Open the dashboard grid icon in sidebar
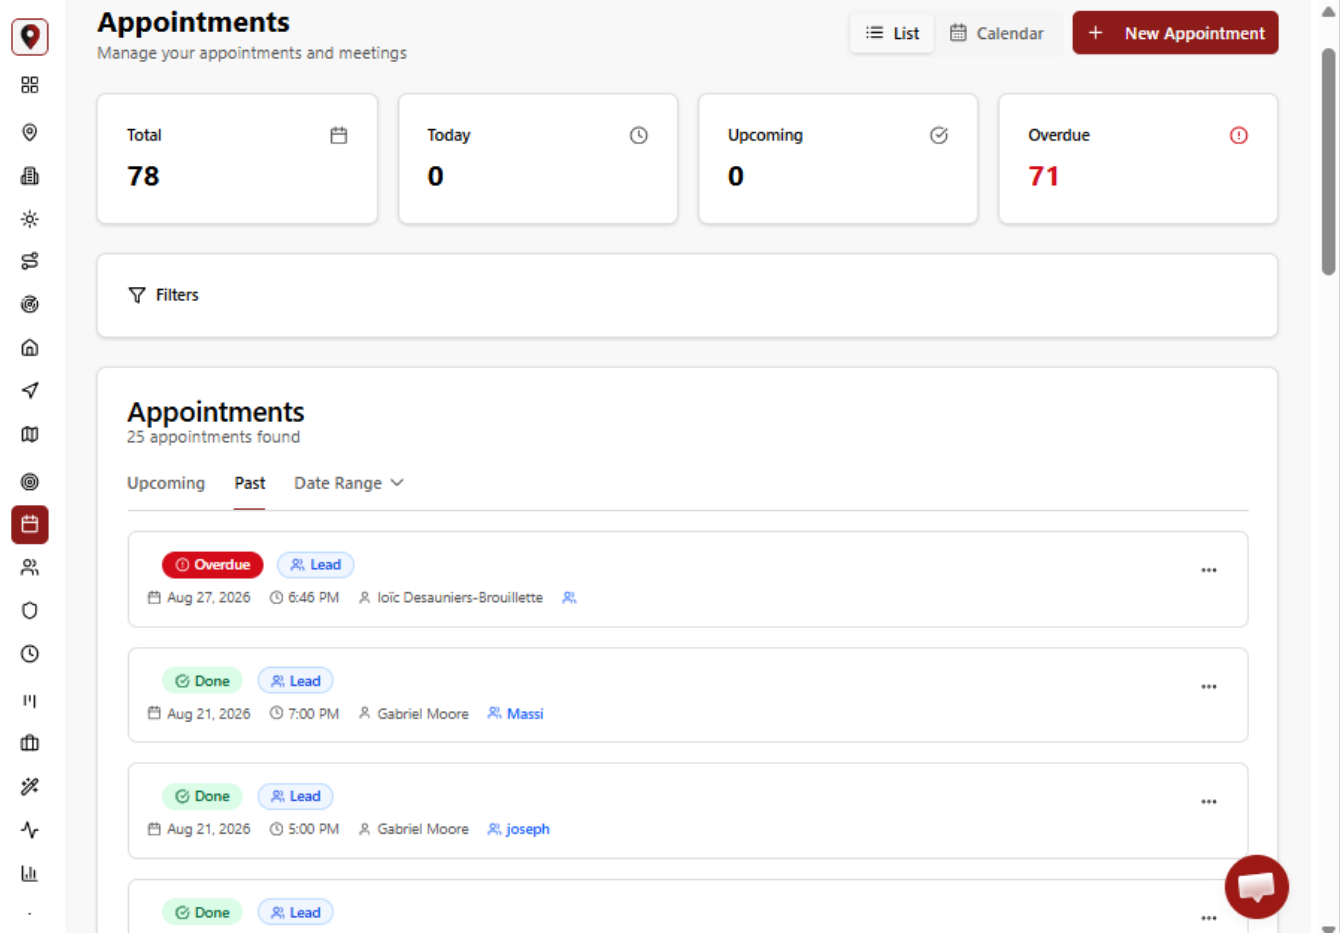1340x933 pixels. pos(30,85)
